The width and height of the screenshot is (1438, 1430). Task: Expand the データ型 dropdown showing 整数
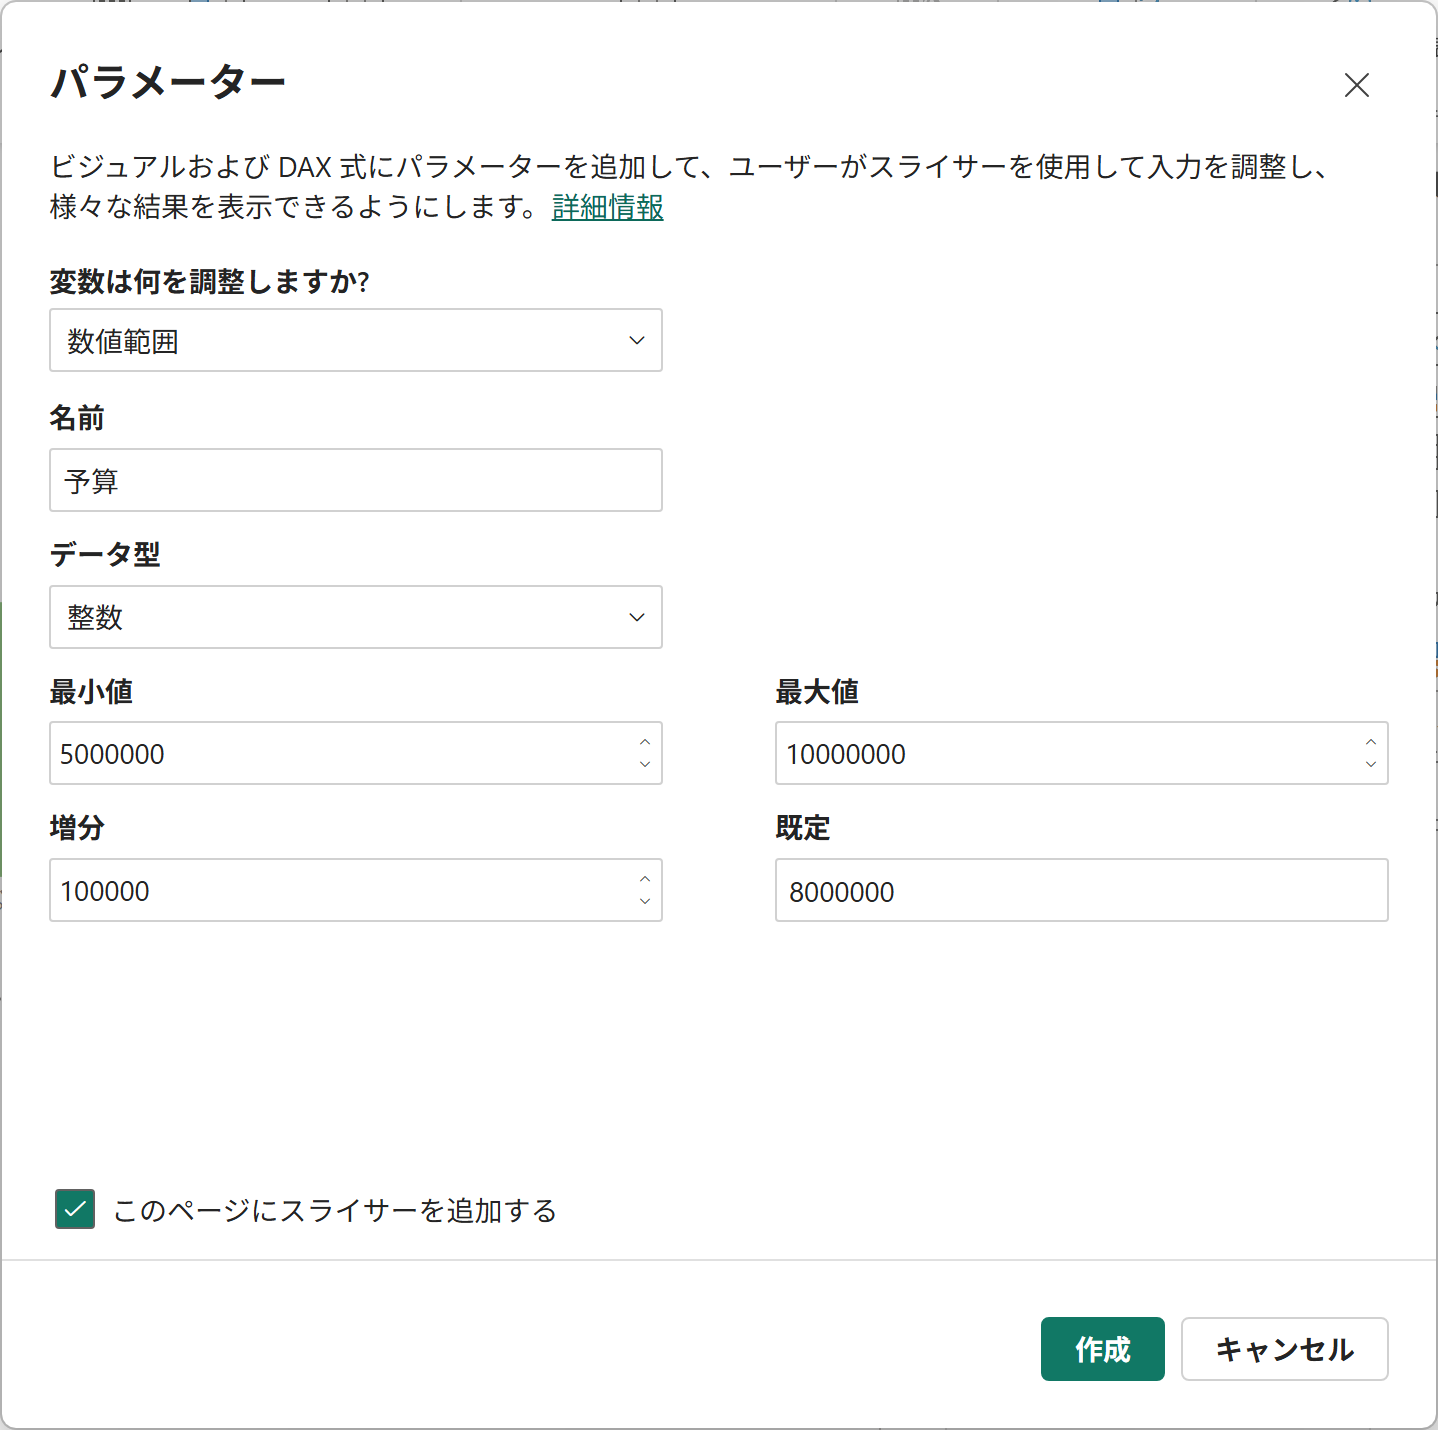click(355, 617)
